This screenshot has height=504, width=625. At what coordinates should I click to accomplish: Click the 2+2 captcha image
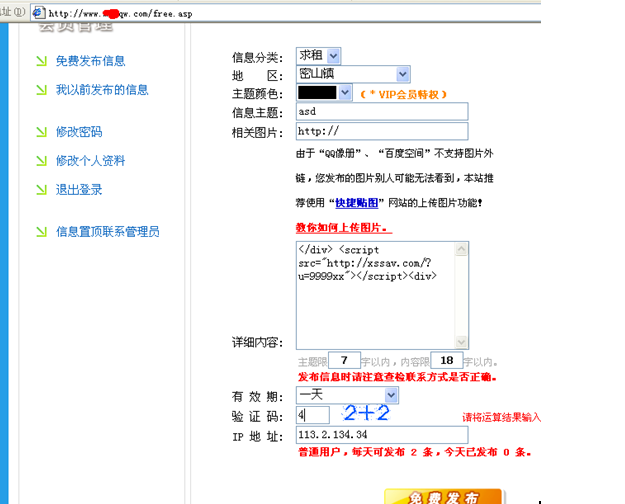click(x=367, y=413)
